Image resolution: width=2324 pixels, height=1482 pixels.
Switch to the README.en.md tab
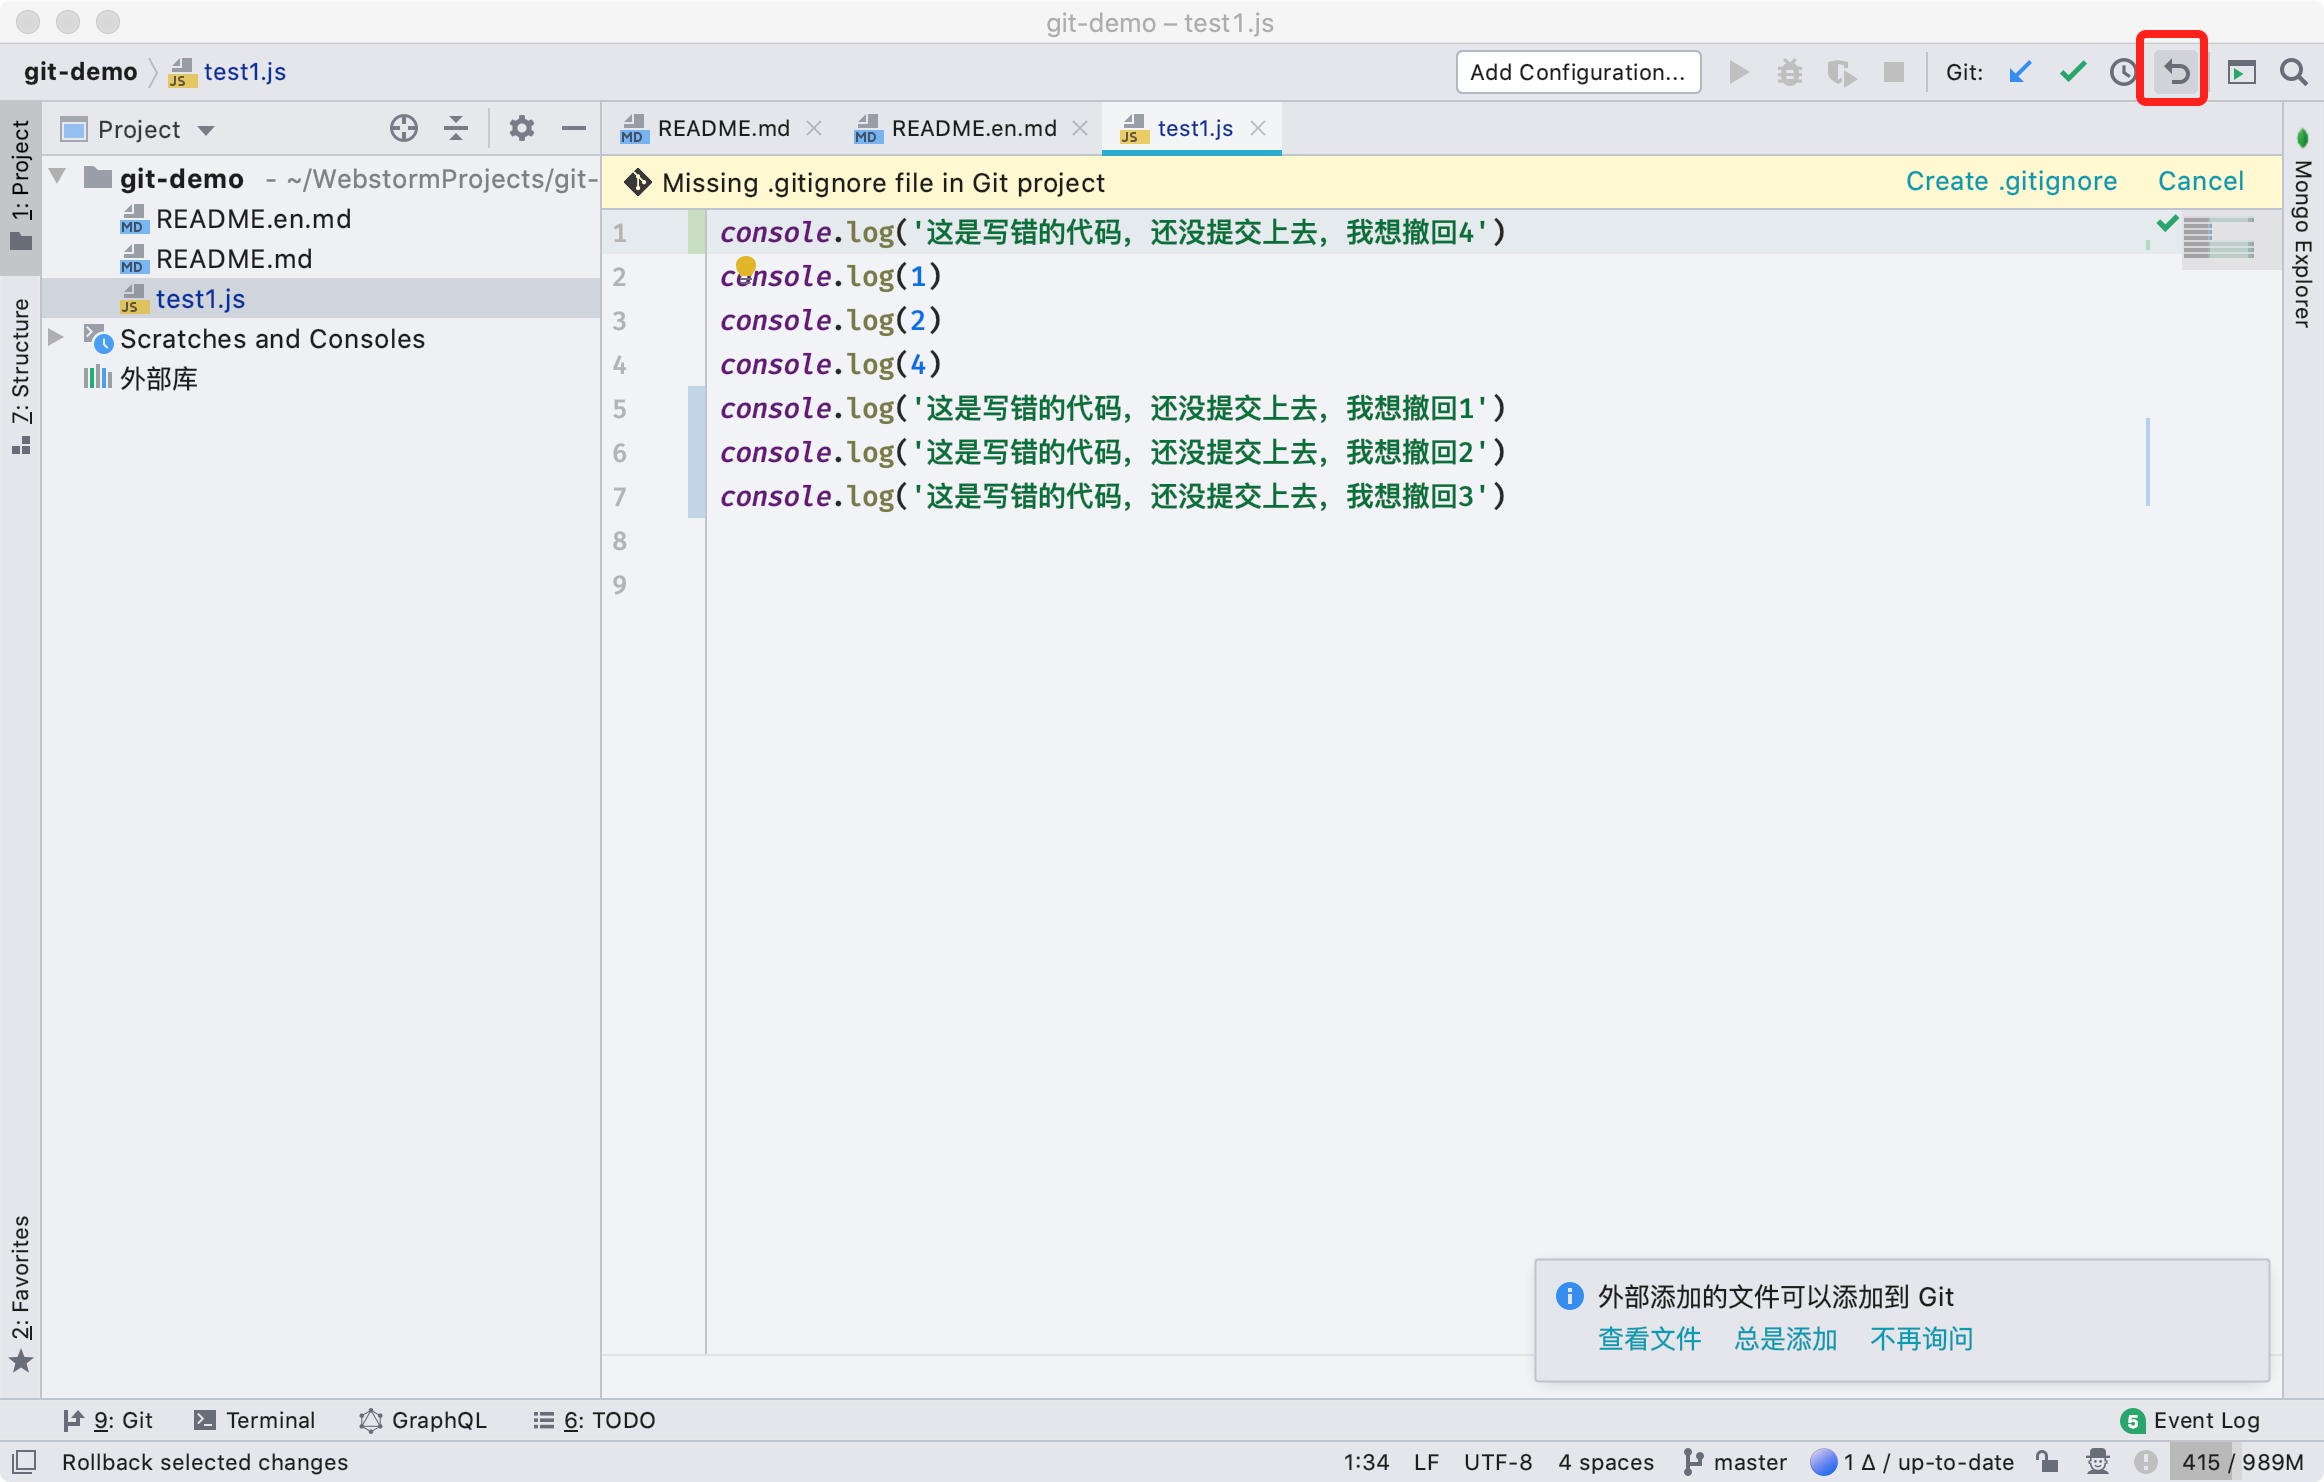[973, 128]
